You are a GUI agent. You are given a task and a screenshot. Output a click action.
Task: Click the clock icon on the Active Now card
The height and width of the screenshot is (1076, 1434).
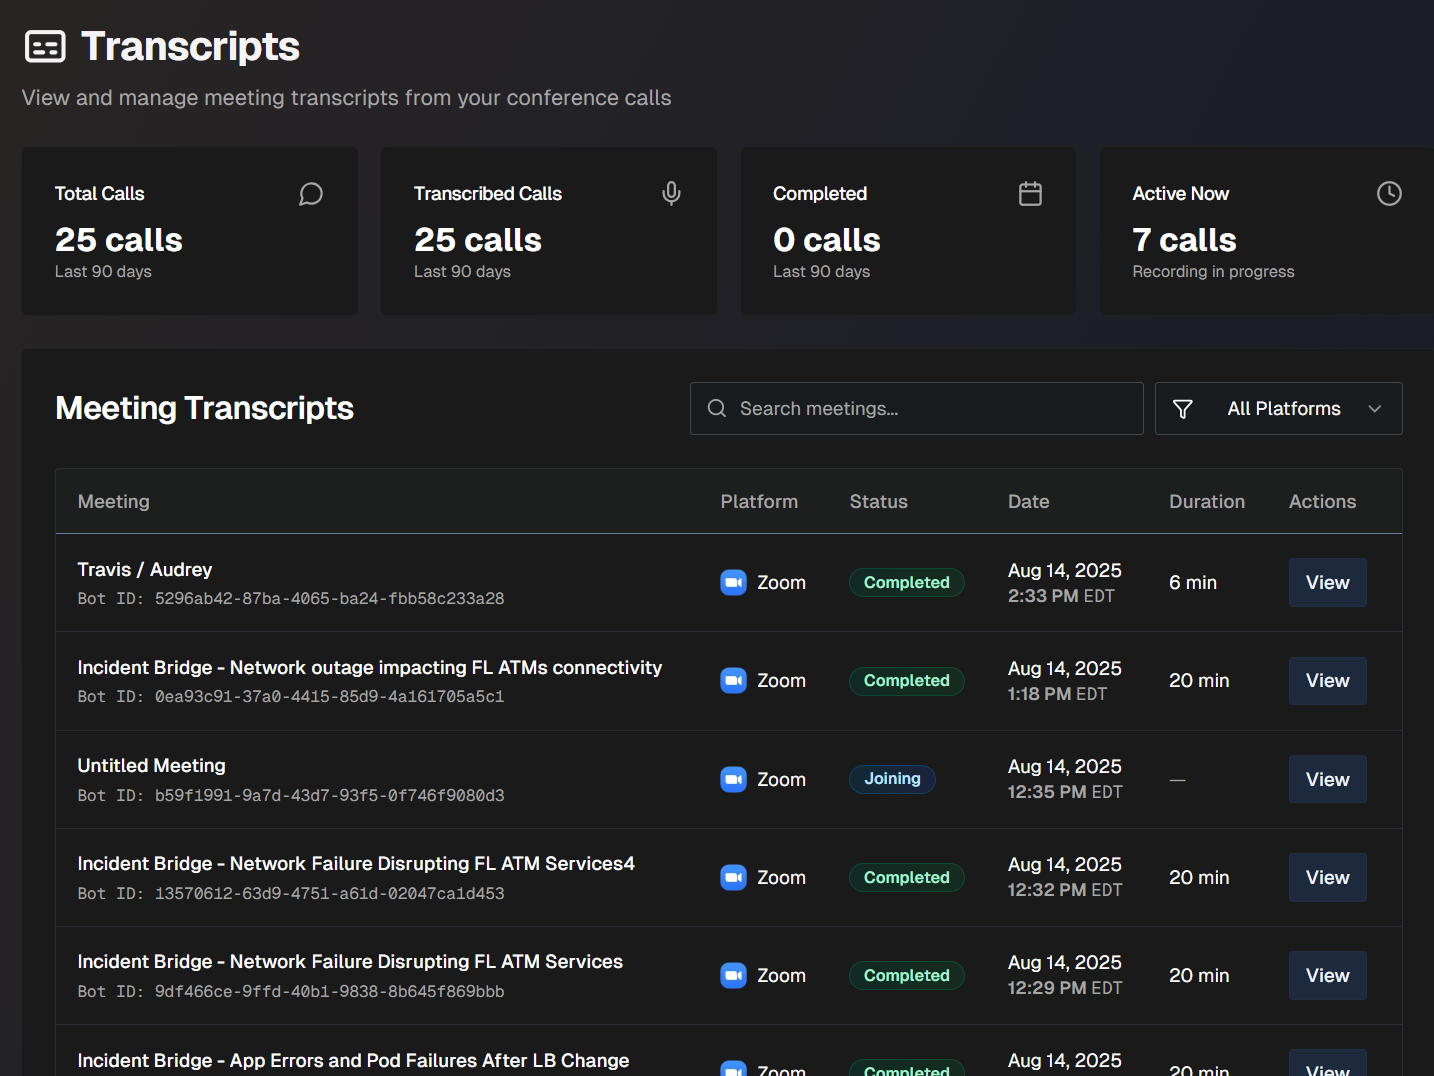click(x=1389, y=193)
